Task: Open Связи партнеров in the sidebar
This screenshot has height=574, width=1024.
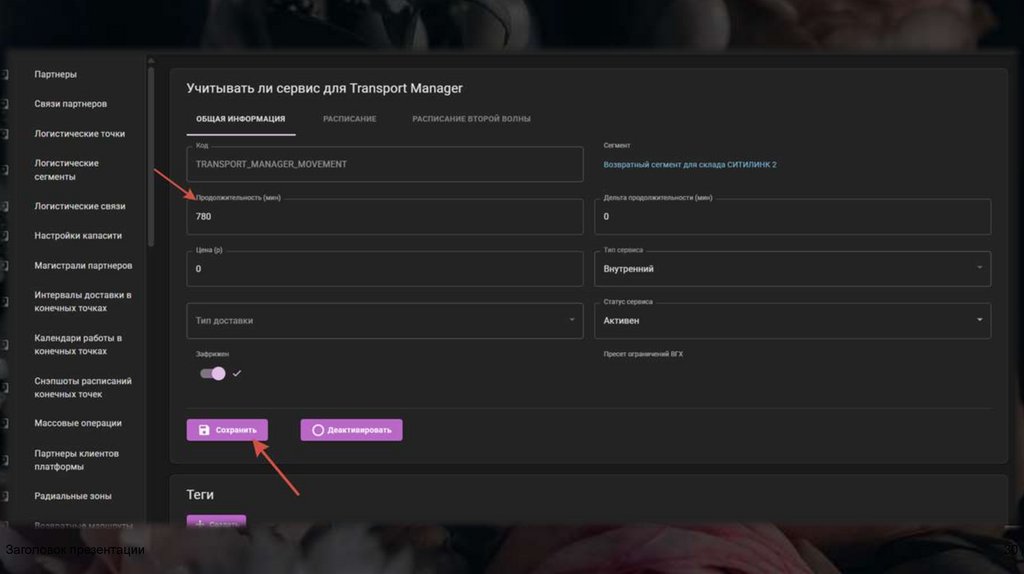Action: coord(71,104)
